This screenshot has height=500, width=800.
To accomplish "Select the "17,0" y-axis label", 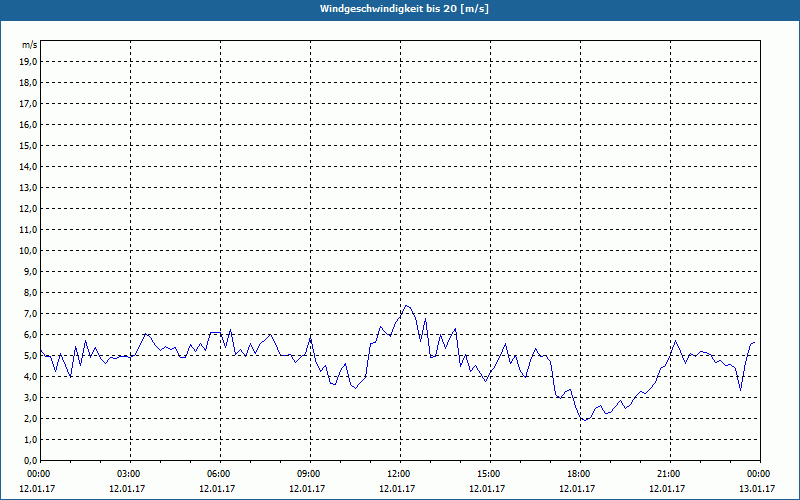I will 28,104.
